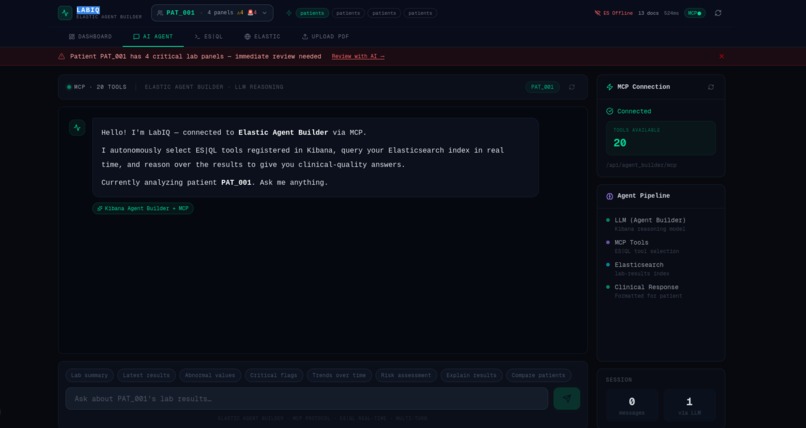Switch to the Dashboard tab
This screenshot has width=806, height=428.
(x=90, y=36)
